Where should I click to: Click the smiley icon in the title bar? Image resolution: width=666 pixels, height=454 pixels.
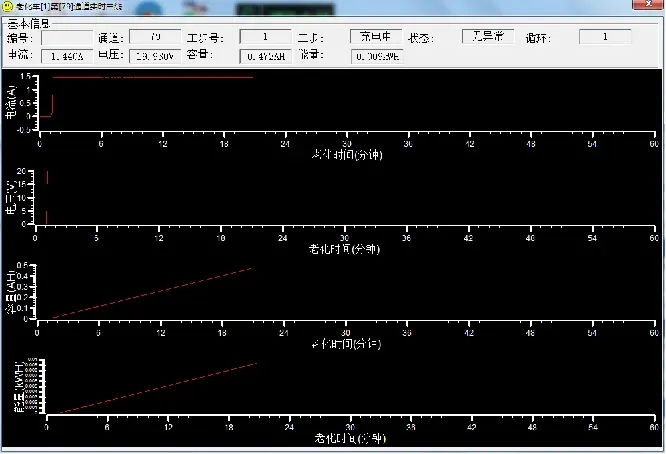7,6
